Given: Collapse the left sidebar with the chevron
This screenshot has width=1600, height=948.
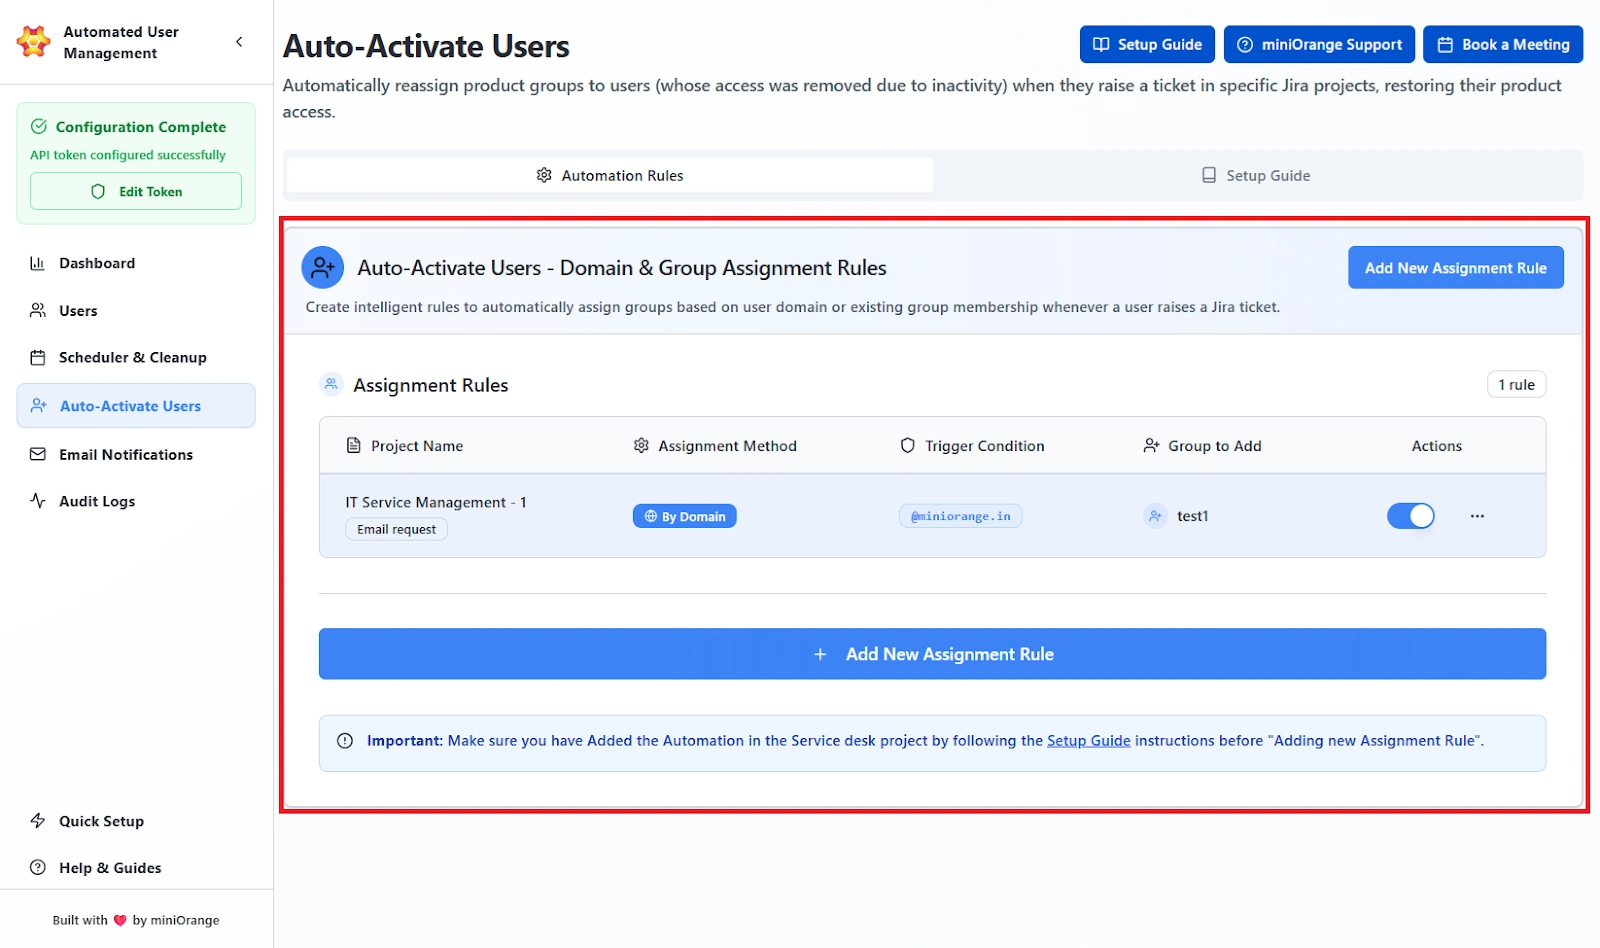Looking at the screenshot, I should (x=238, y=42).
